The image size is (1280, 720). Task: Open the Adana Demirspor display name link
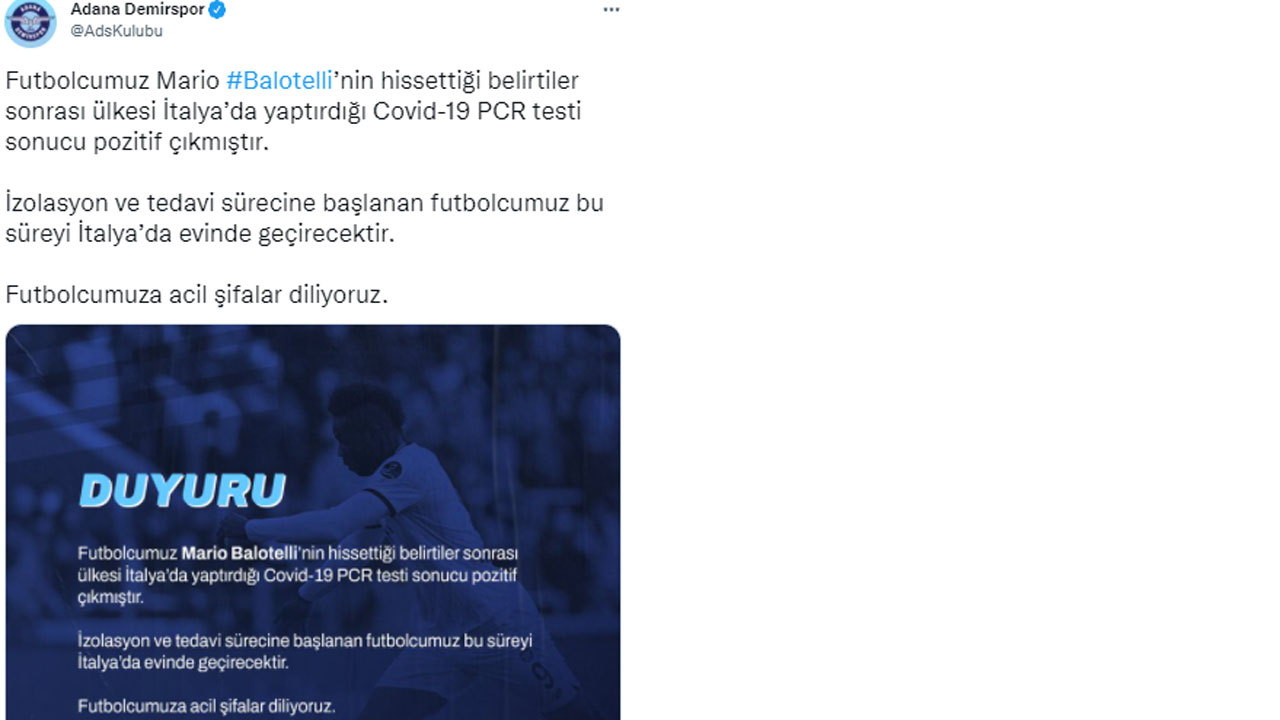(x=137, y=10)
